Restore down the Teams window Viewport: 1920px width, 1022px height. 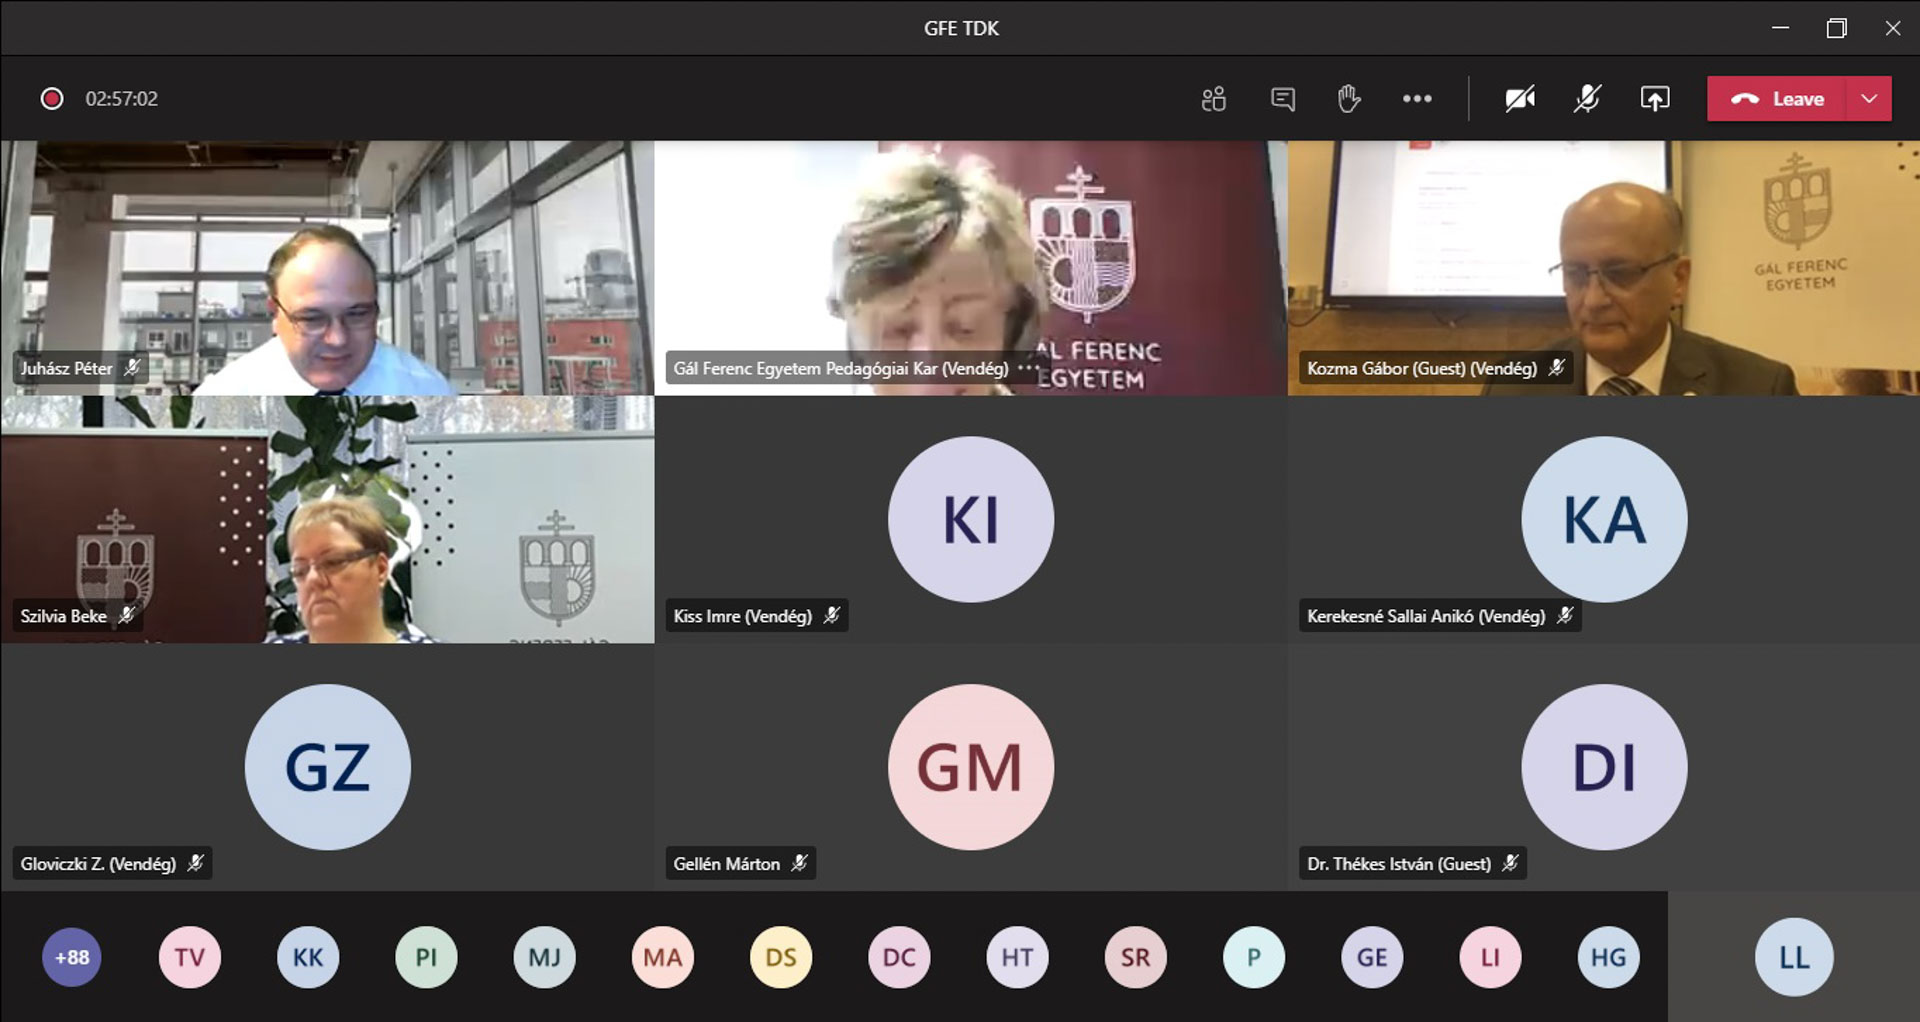pos(1836,28)
